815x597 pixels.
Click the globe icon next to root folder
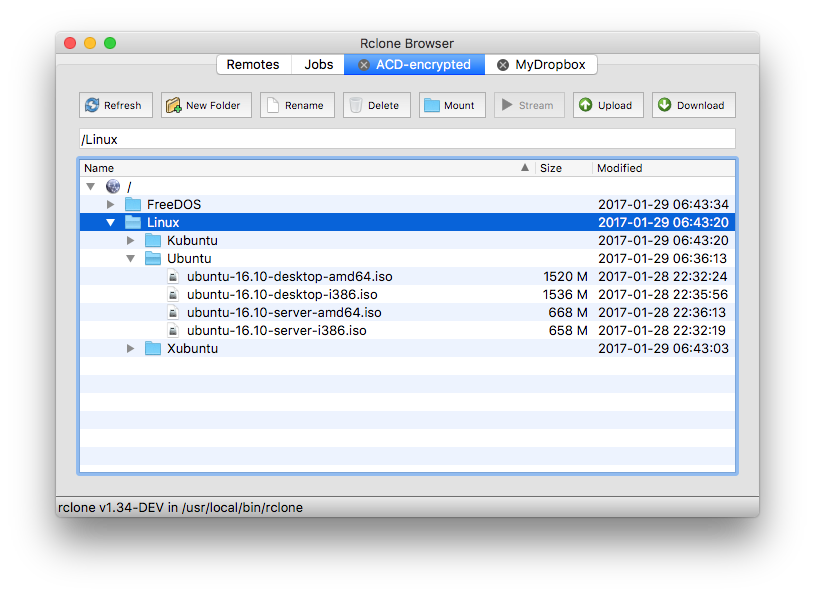(x=112, y=186)
